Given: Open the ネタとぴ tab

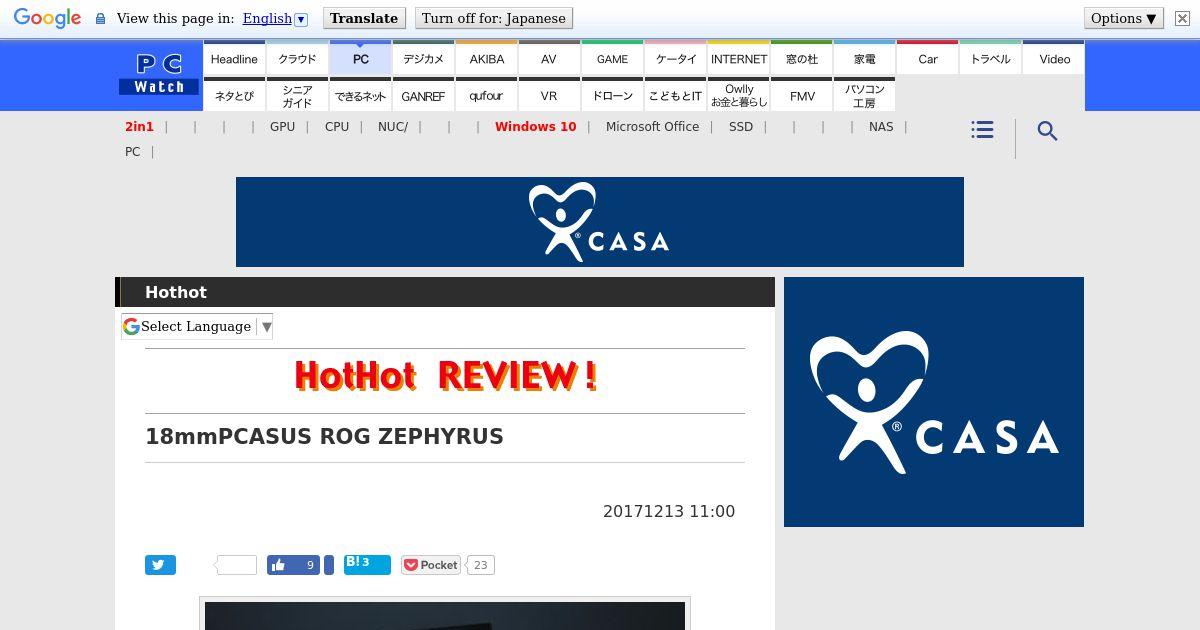Looking at the screenshot, I should click(x=234, y=95).
